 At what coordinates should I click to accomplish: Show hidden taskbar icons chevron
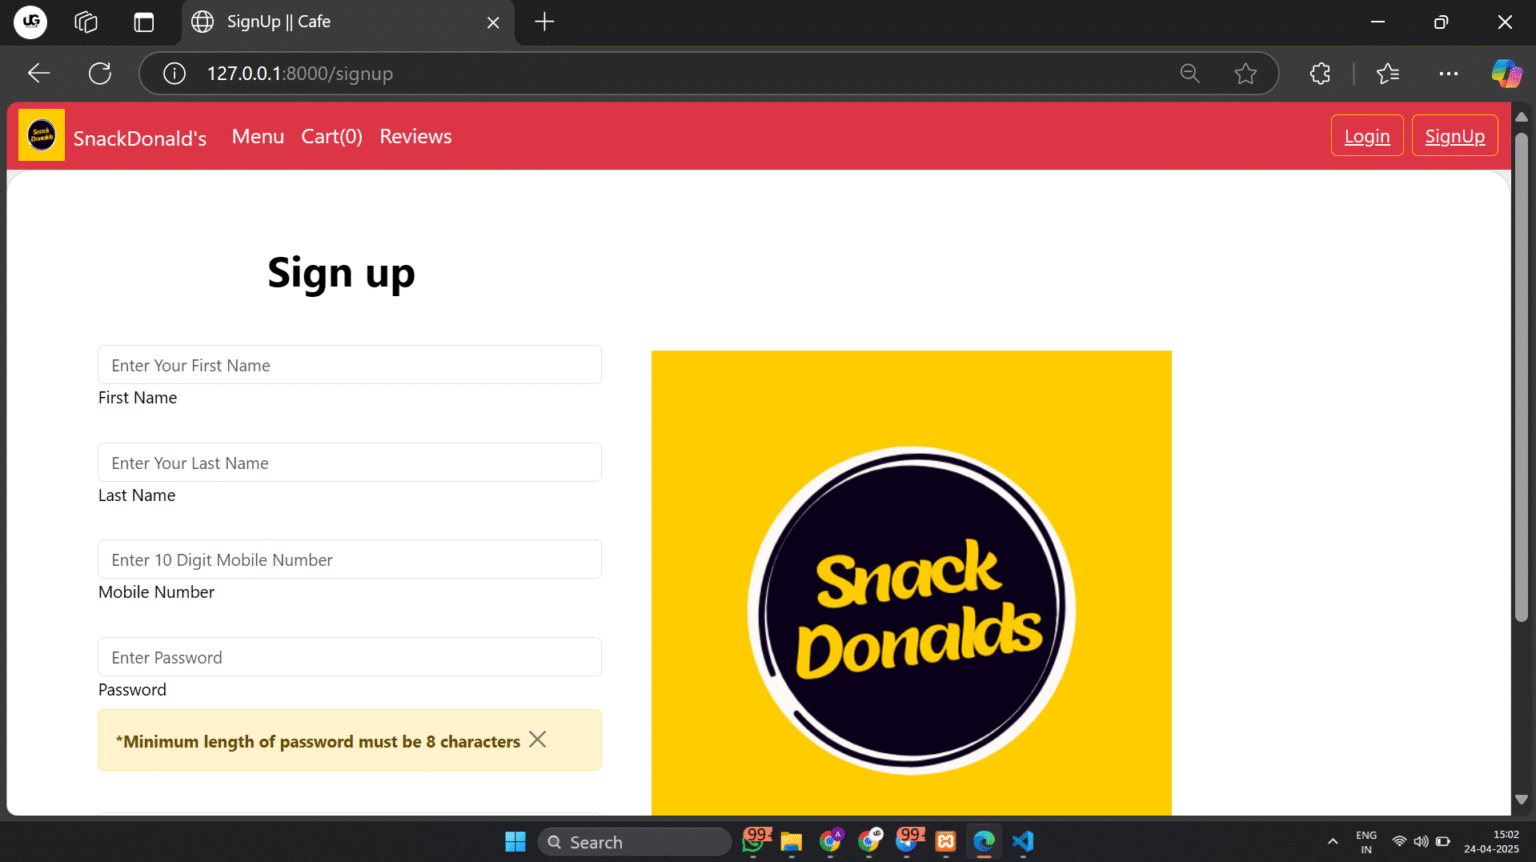coord(1333,841)
